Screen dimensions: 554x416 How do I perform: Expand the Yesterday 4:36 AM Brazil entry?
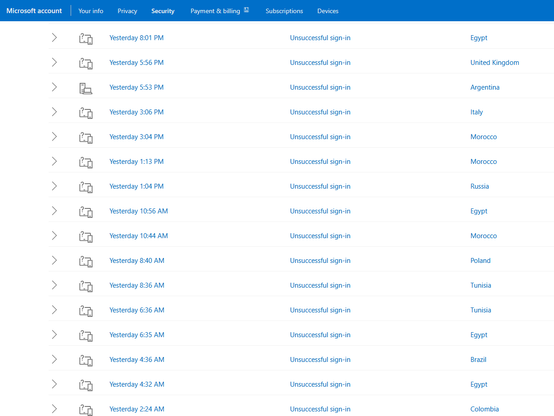[x=54, y=359]
